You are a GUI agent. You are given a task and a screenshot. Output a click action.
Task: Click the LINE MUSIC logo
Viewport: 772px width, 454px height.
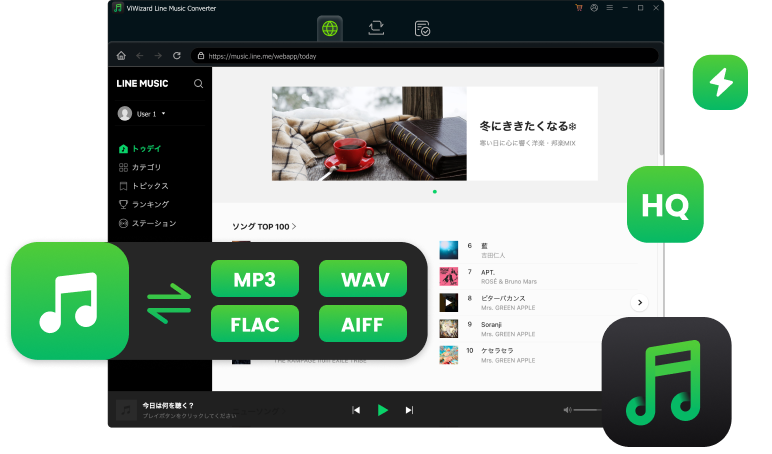[x=142, y=84]
